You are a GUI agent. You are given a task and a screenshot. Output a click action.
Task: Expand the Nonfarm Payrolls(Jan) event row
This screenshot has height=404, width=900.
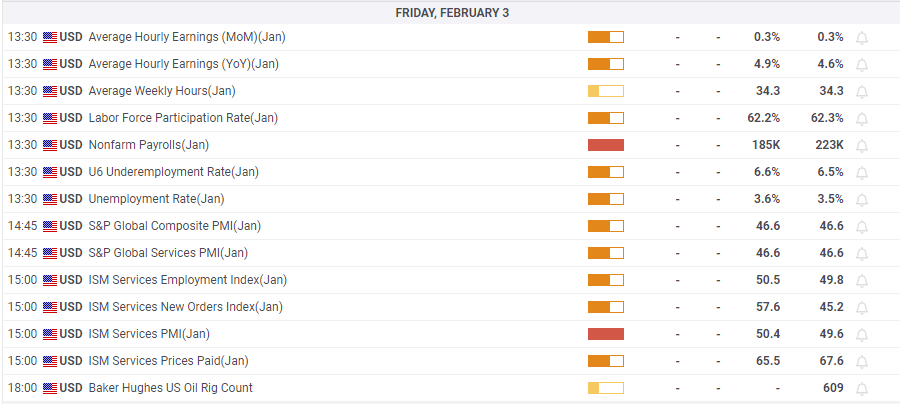pos(148,145)
